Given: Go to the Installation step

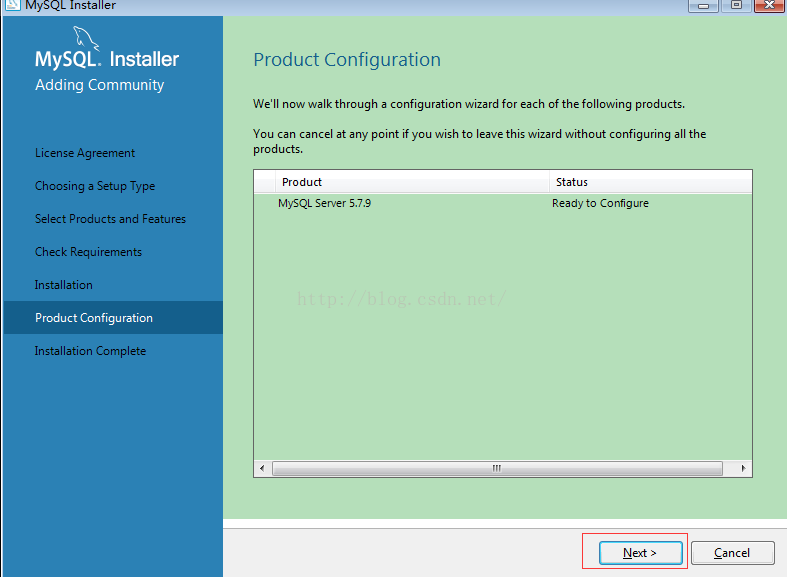Looking at the screenshot, I should pos(64,285).
